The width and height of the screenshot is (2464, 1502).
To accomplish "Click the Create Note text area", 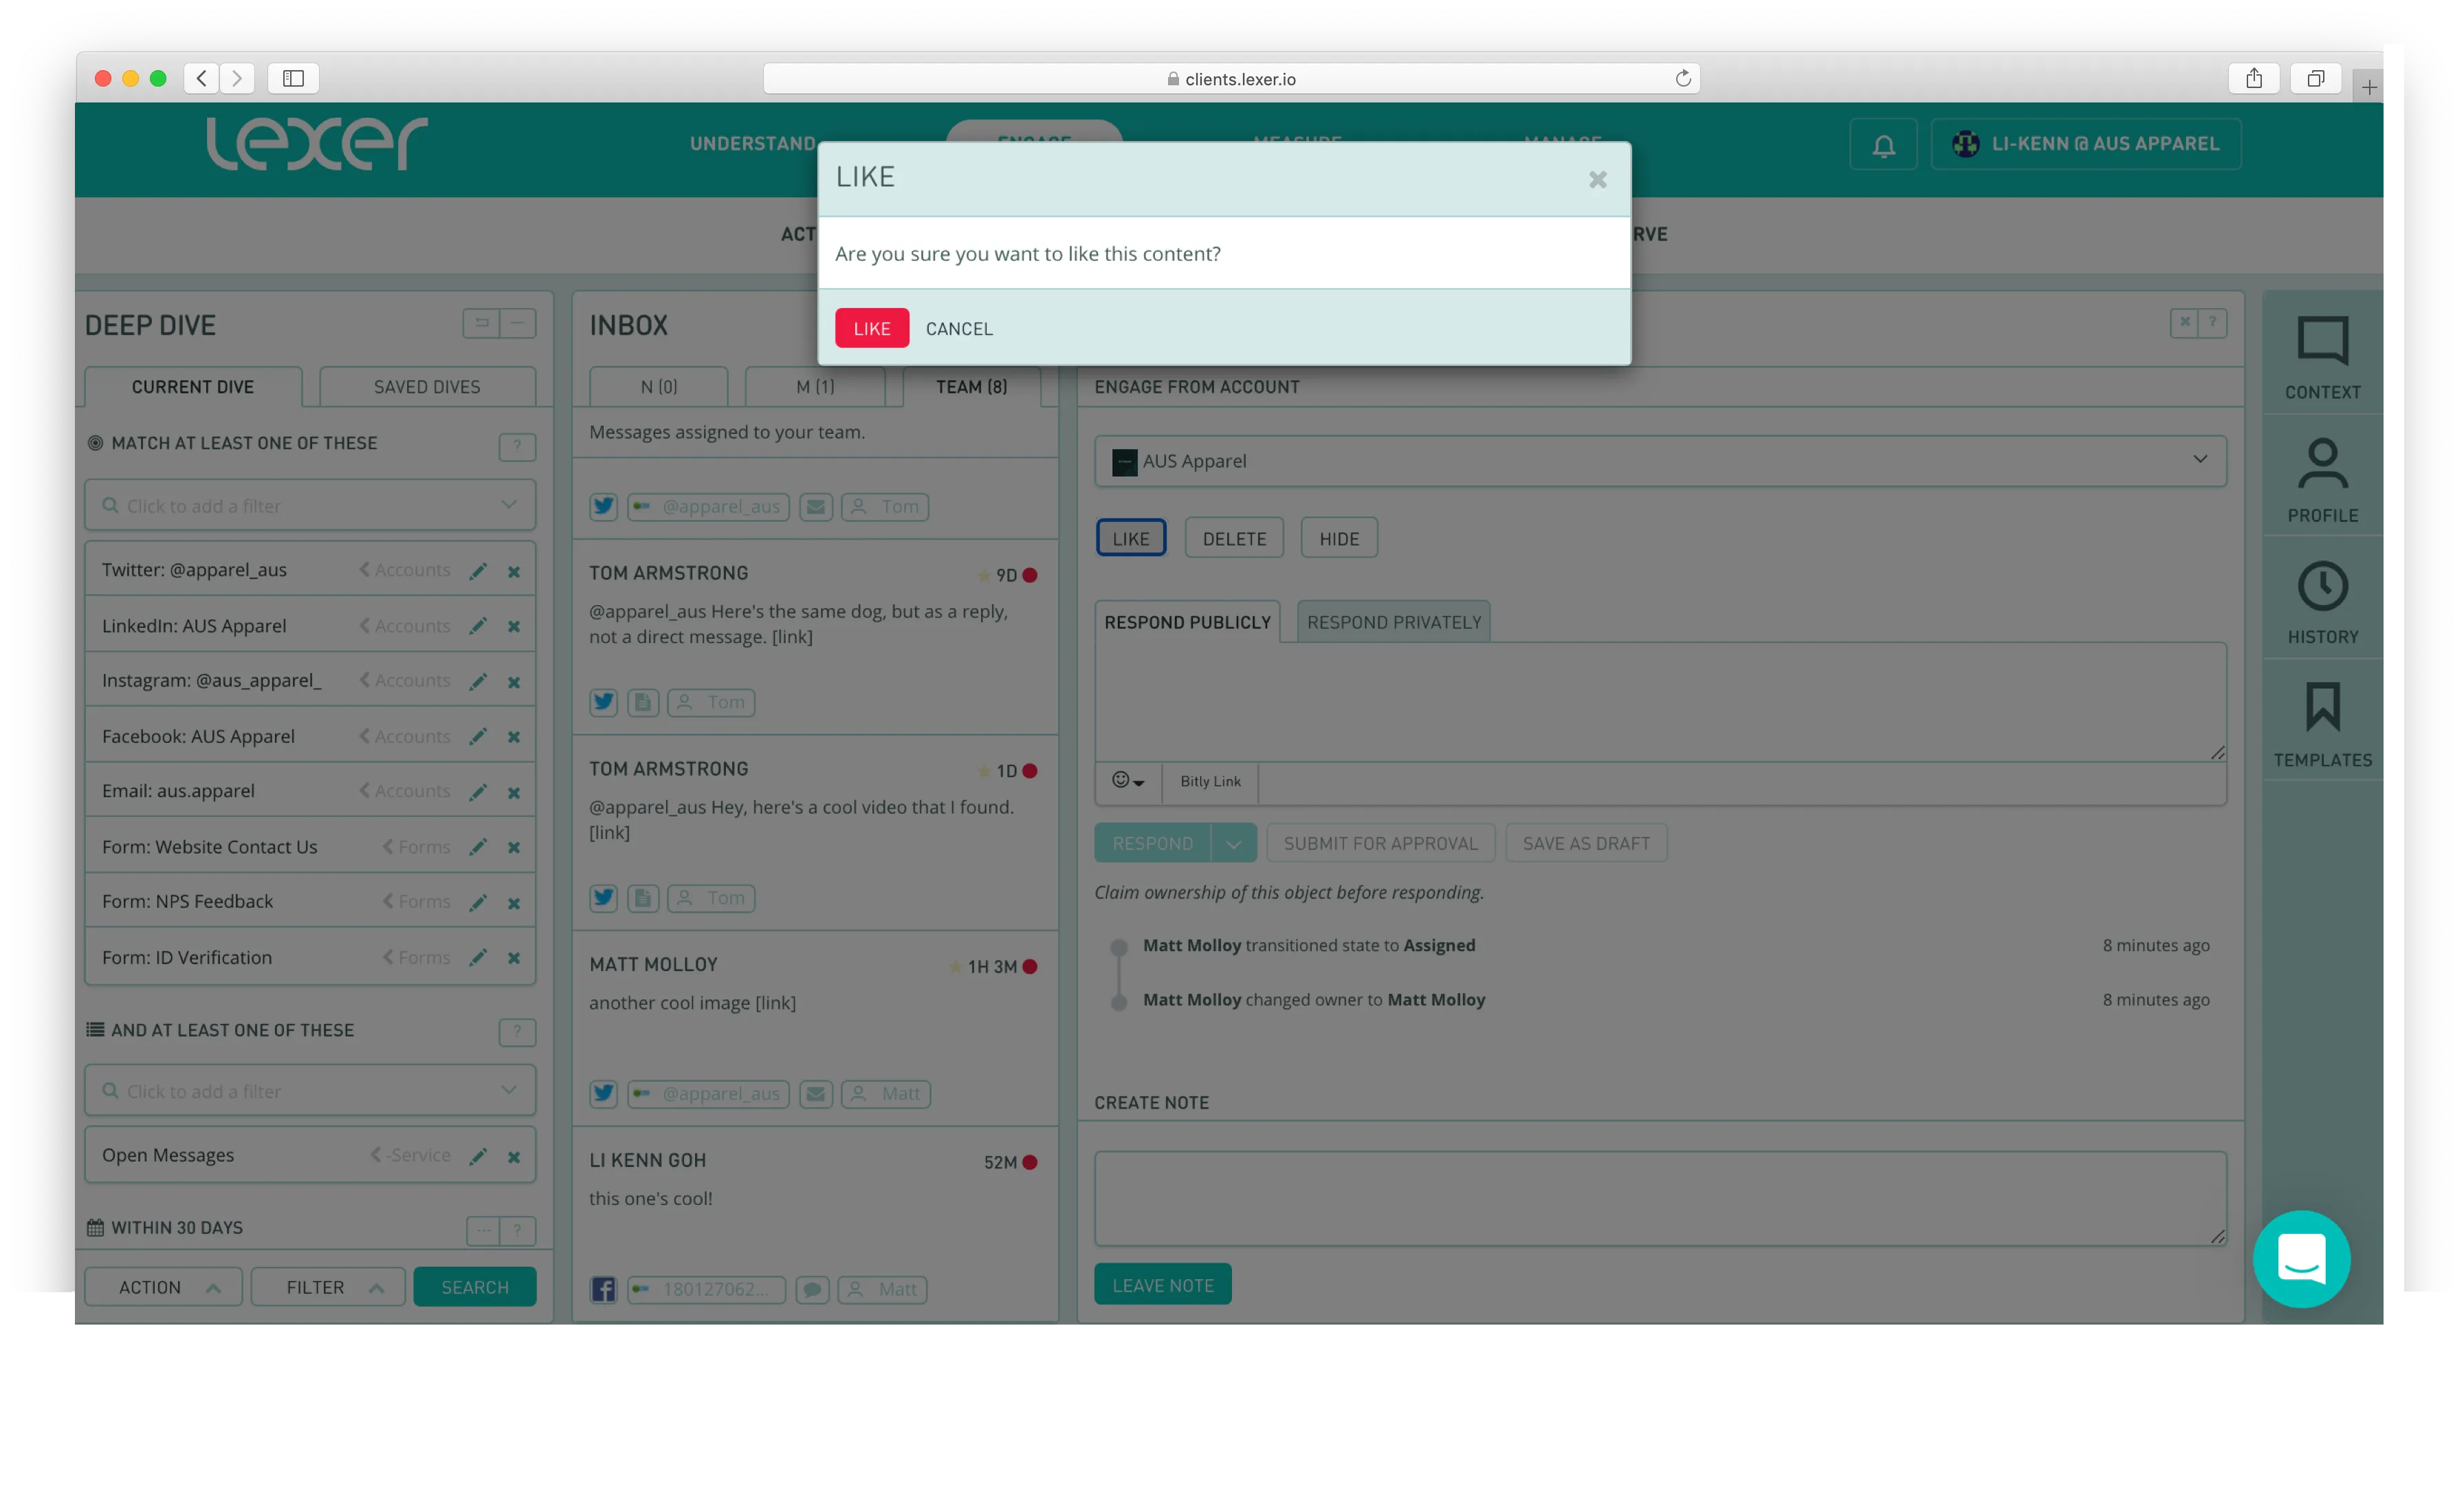I will click(1659, 1197).
